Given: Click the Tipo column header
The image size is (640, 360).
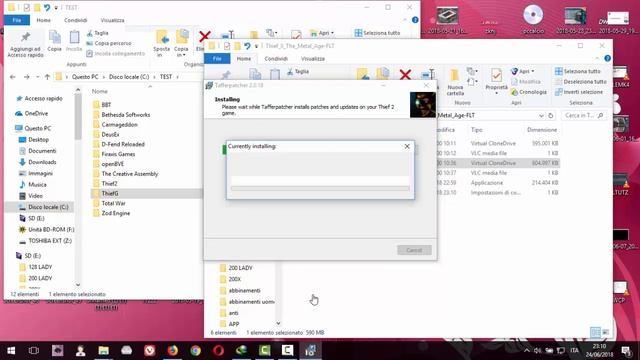Looking at the screenshot, I should 476,130.
